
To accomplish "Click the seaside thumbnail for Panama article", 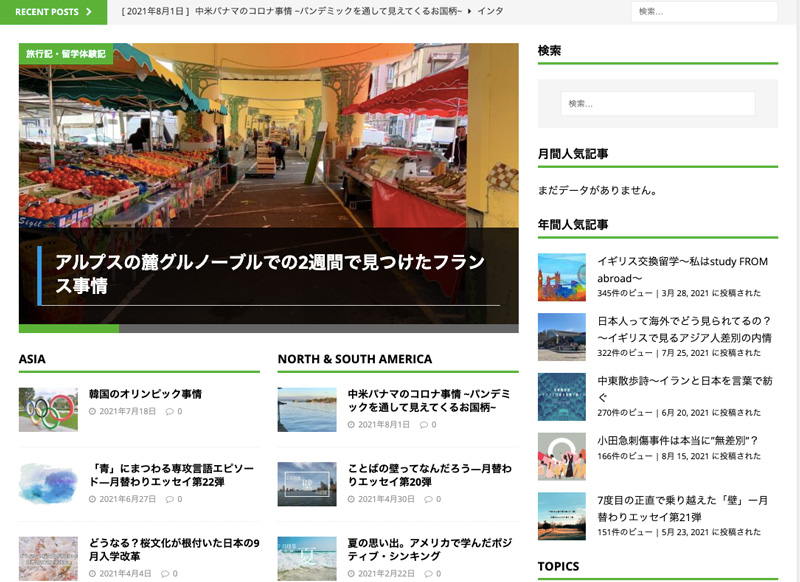I will coord(307,410).
